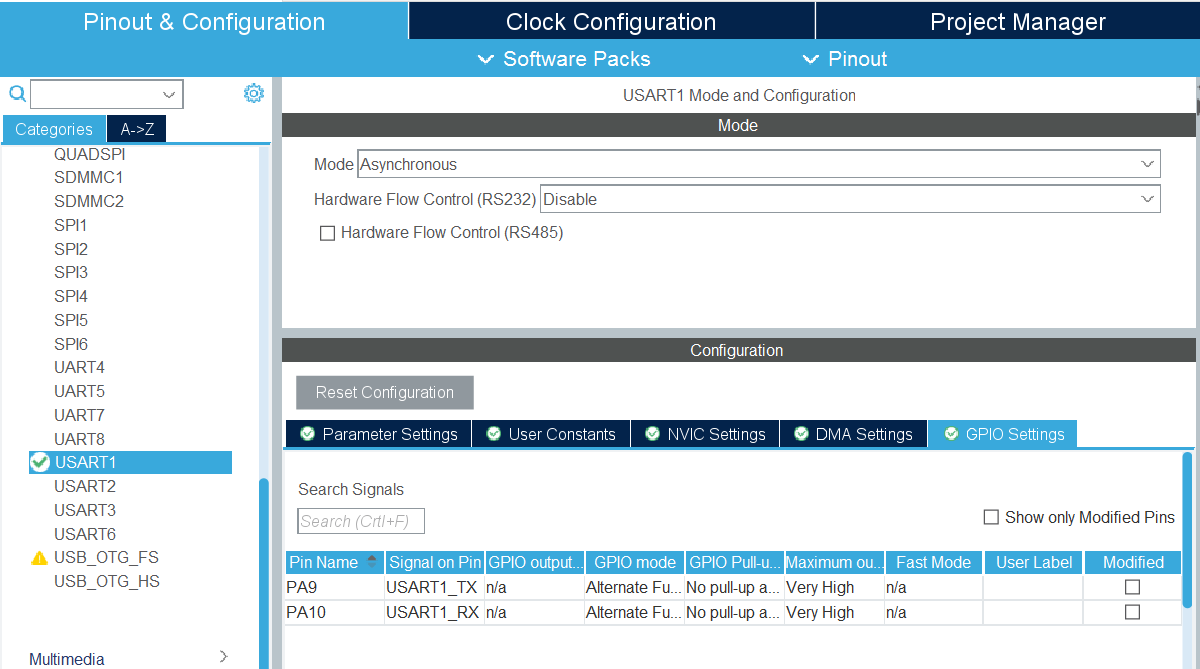The width and height of the screenshot is (1200, 669).
Task: Toggle the Modified checkbox for PA9
Action: tap(1132, 587)
